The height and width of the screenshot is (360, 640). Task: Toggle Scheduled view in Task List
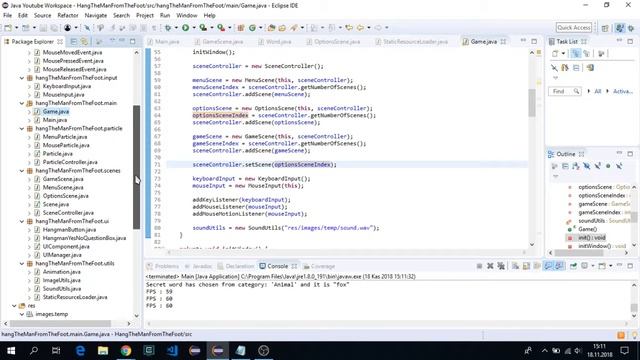pyautogui.click(x=587, y=53)
